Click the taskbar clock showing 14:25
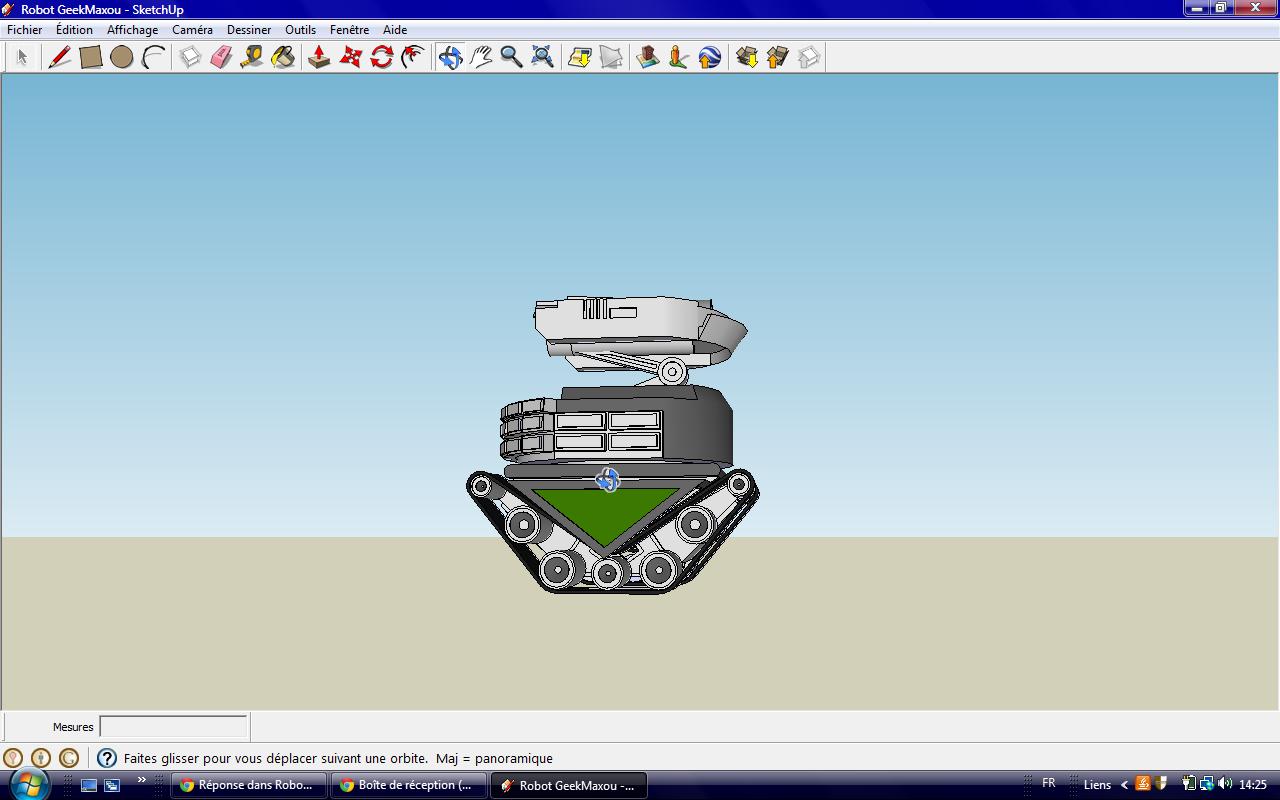1280x800 pixels. click(x=1253, y=785)
